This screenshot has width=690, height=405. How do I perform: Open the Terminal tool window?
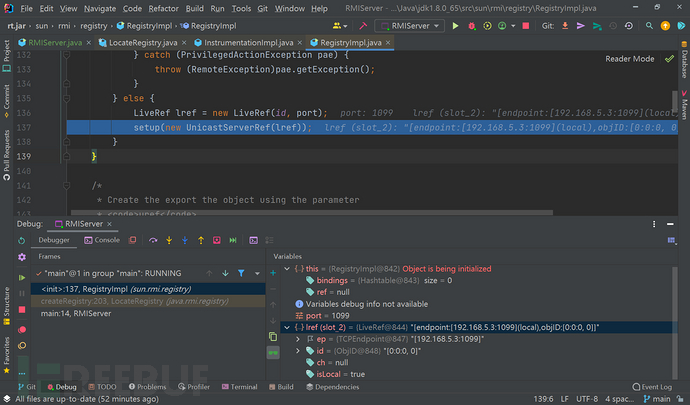point(240,387)
